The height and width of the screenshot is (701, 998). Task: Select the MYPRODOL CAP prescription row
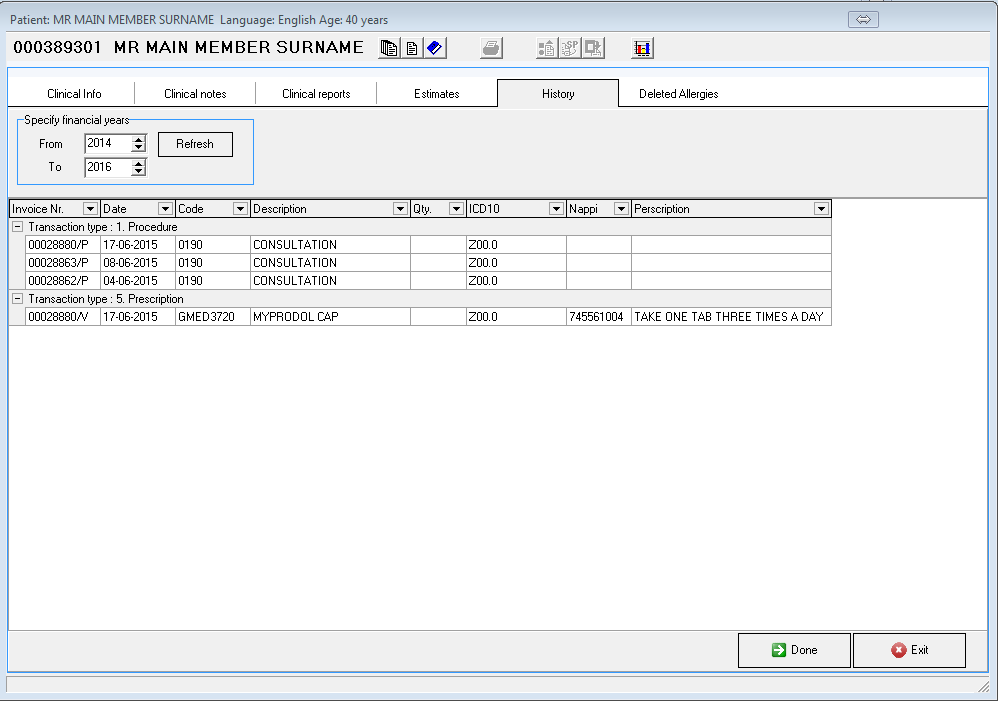point(330,317)
